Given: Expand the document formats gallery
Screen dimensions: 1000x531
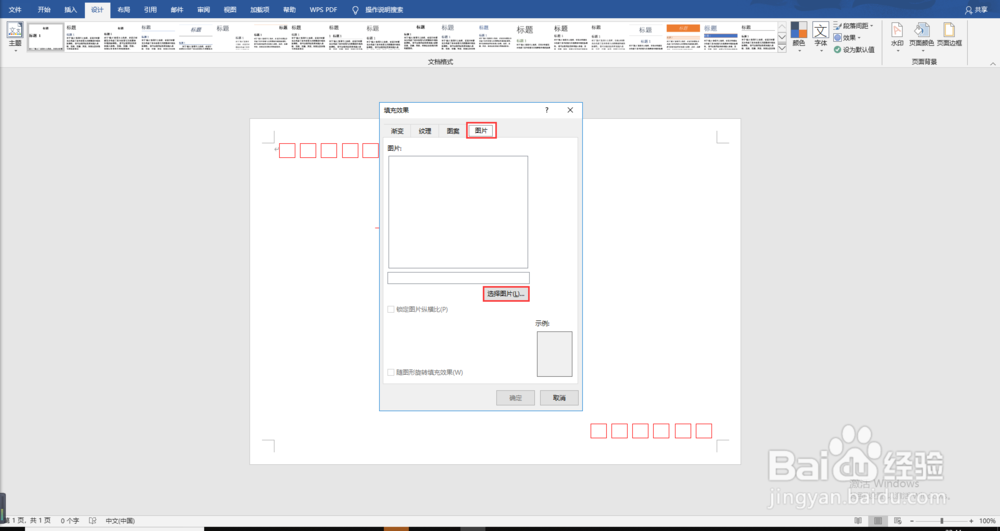Looking at the screenshot, I should click(783, 48).
